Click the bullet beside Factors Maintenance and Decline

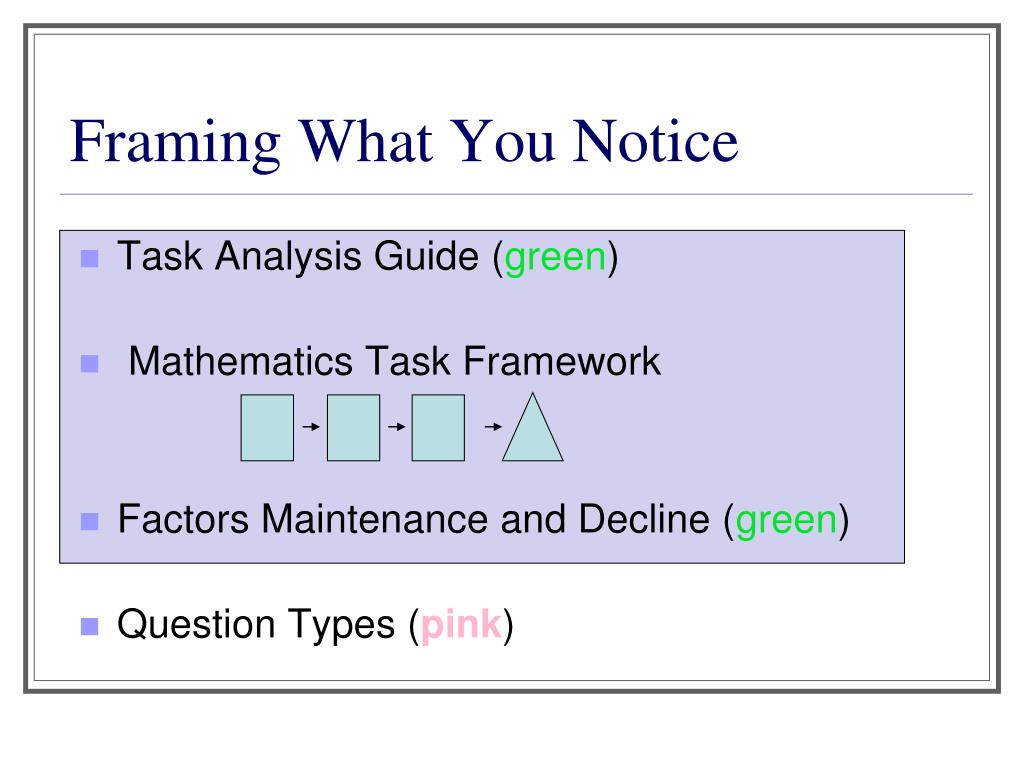coord(89,522)
